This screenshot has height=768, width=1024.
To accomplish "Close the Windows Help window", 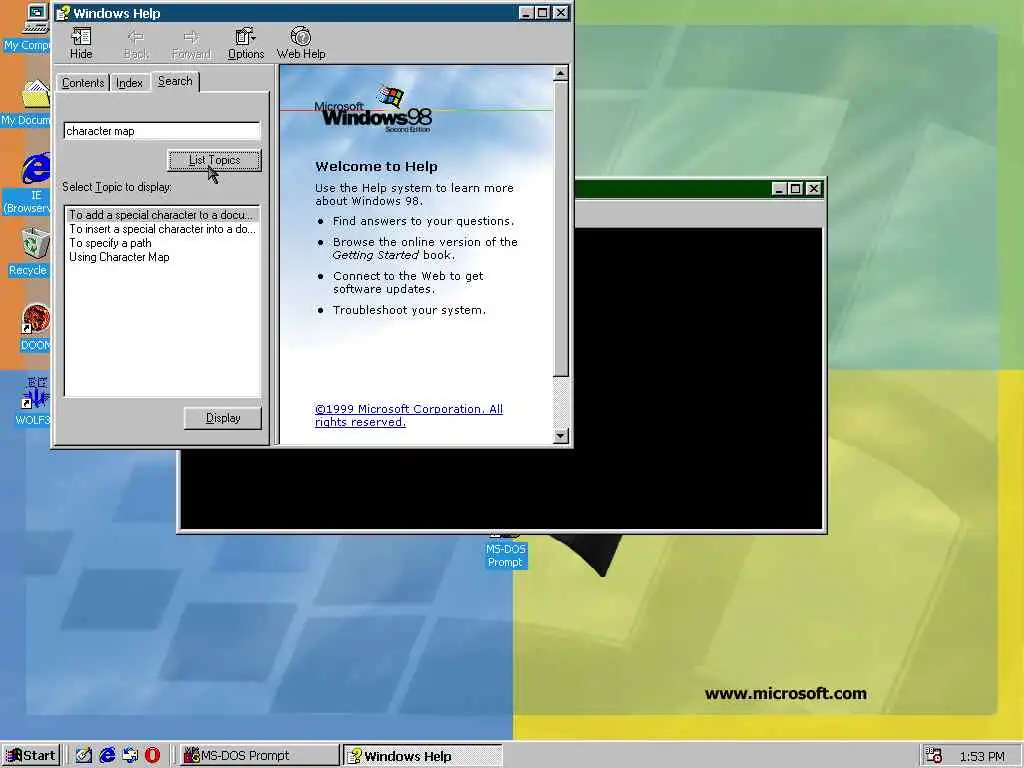I will (561, 12).
